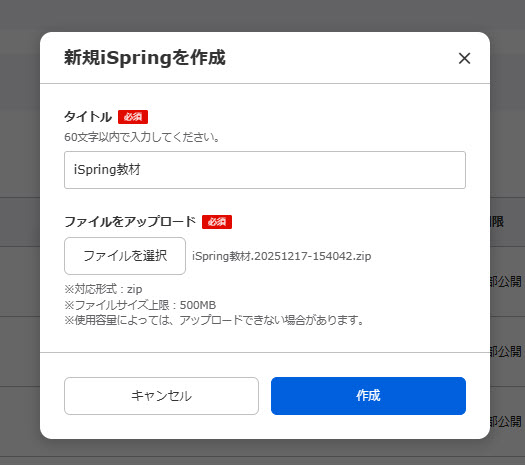
Task: Click the blue 作成 button
Action: (x=368, y=396)
